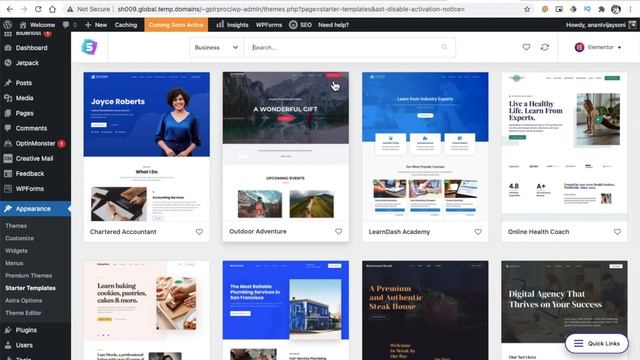Bookmark this page with star icon
Image resolution: width=640 pixels, height=360 pixels.
[527, 9]
